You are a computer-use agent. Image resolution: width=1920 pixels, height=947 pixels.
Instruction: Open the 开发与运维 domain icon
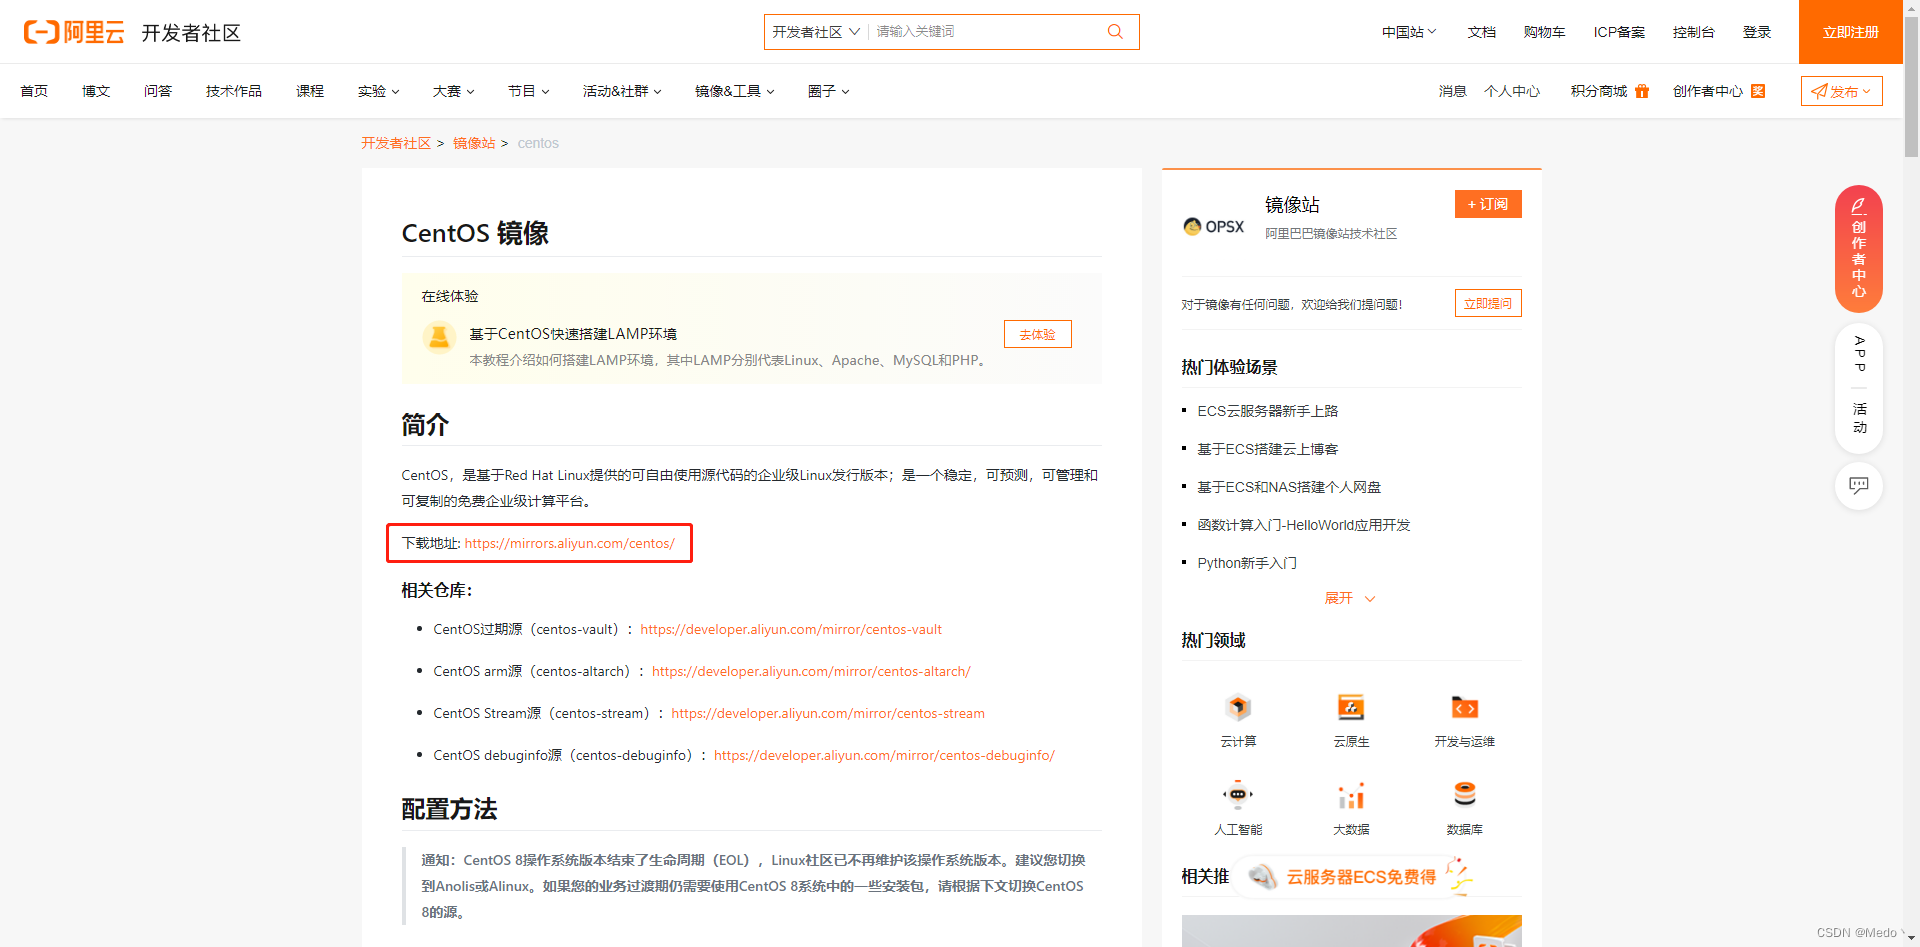tap(1464, 707)
